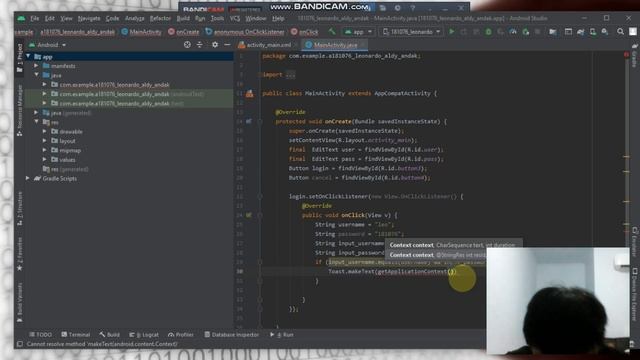This screenshot has width=640, height=360.
Task: Click the red error indicator in editor corner
Action: click(627, 54)
